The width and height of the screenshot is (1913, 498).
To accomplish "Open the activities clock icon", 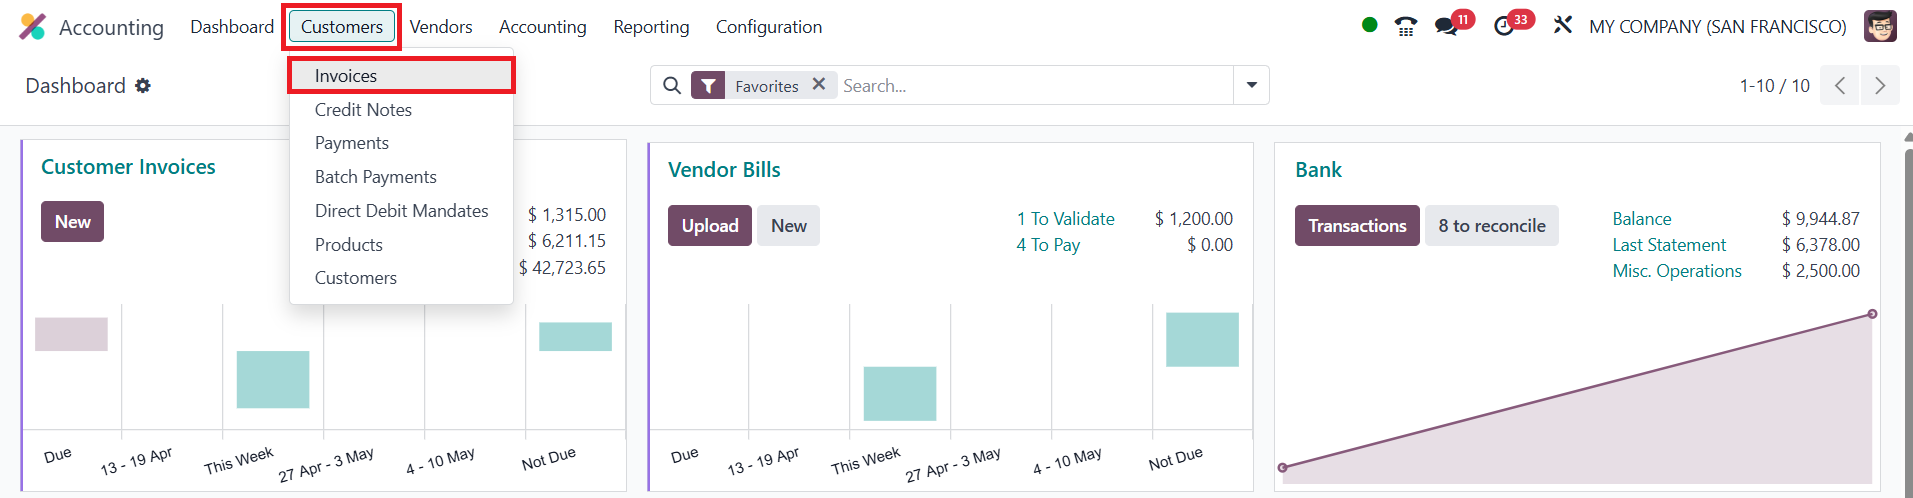I will pyautogui.click(x=1504, y=27).
